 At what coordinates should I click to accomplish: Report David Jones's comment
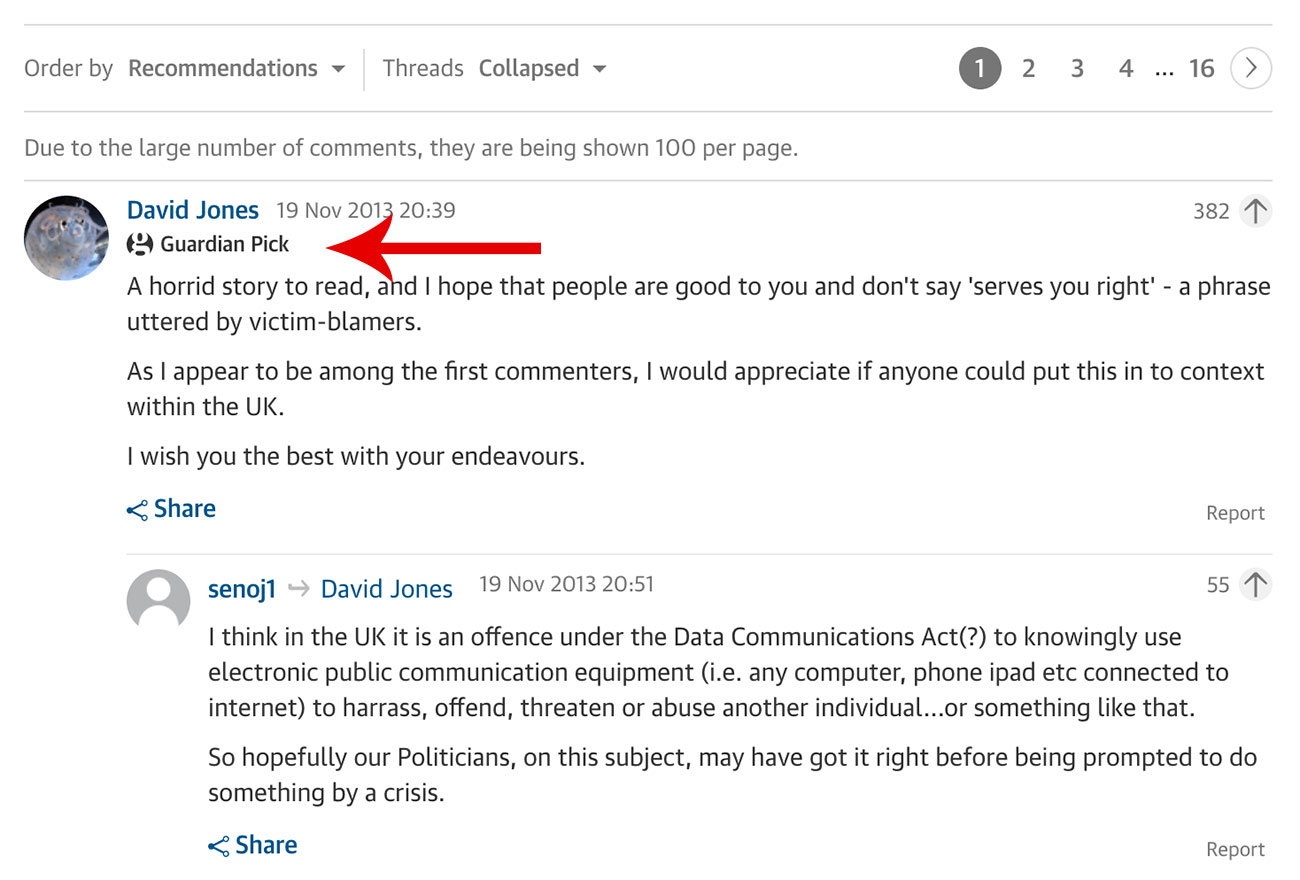click(1235, 513)
